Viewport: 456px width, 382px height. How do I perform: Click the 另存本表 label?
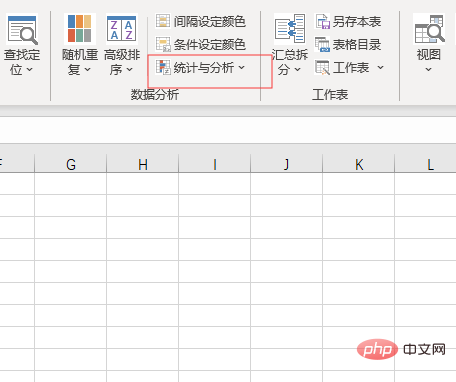point(357,22)
